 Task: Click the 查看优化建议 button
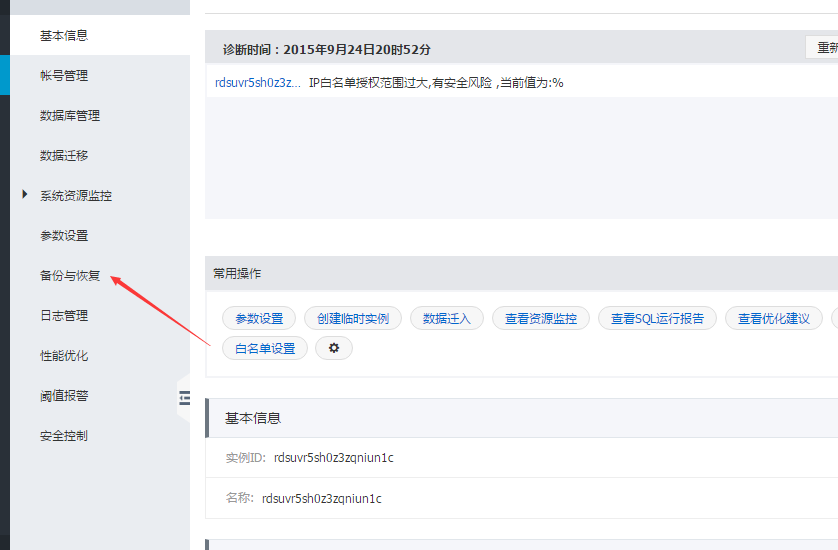[773, 319]
